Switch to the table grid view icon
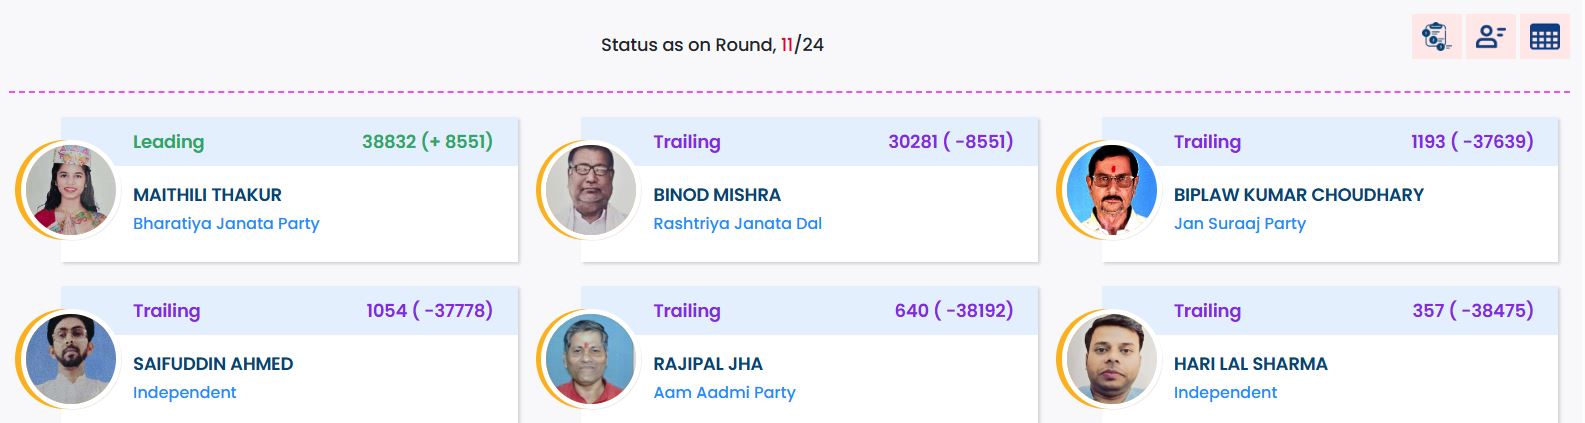Viewport: 1585px width, 423px height. tap(1544, 38)
